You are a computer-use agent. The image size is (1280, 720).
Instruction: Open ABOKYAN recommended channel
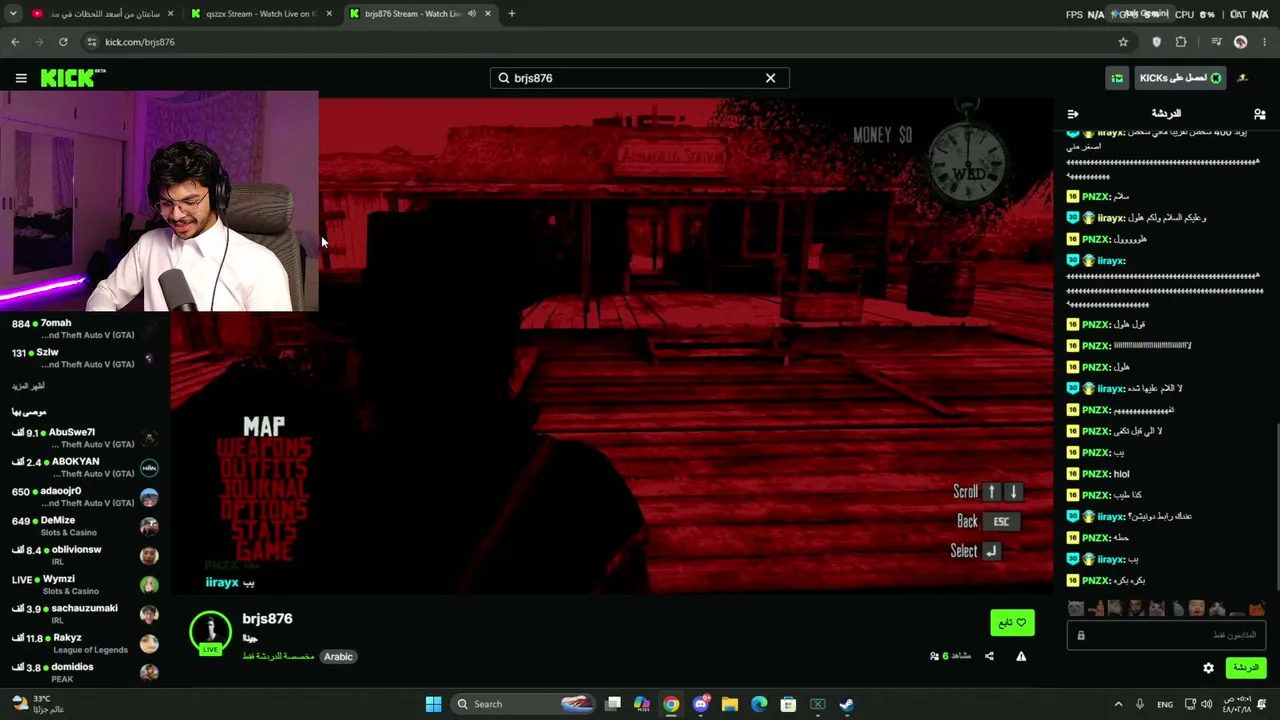[x=85, y=467]
